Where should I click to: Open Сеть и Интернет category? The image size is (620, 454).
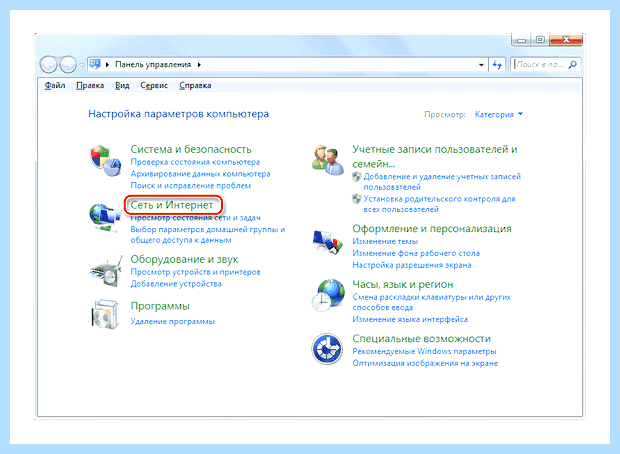click(x=172, y=205)
